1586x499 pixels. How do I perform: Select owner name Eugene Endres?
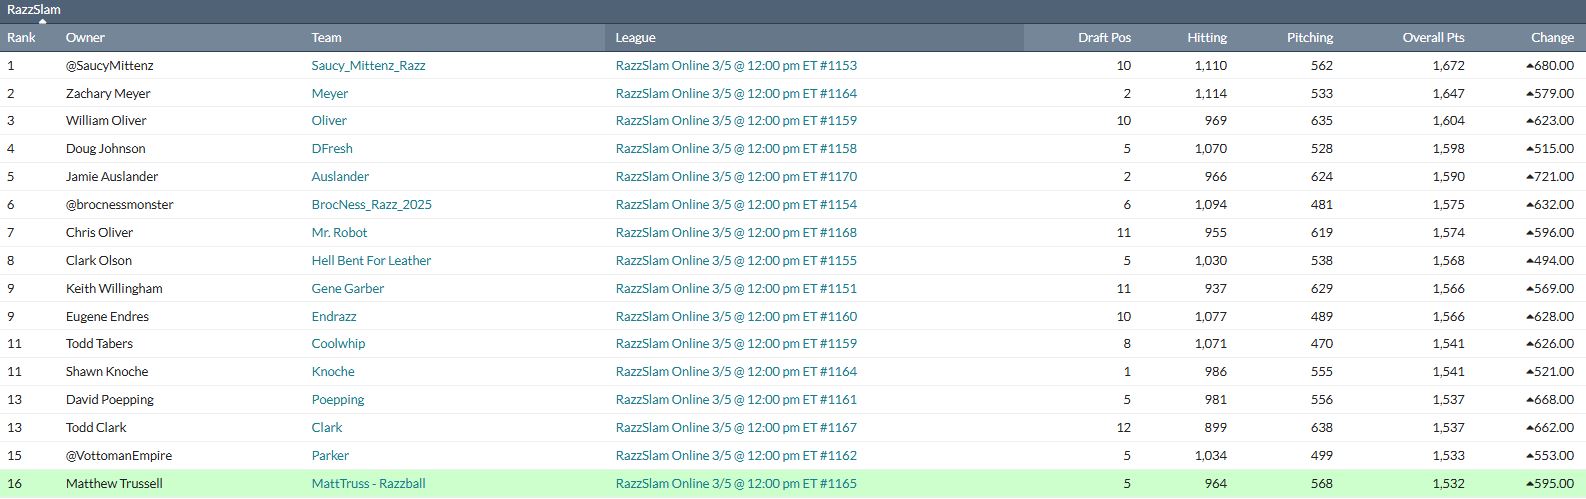(107, 316)
